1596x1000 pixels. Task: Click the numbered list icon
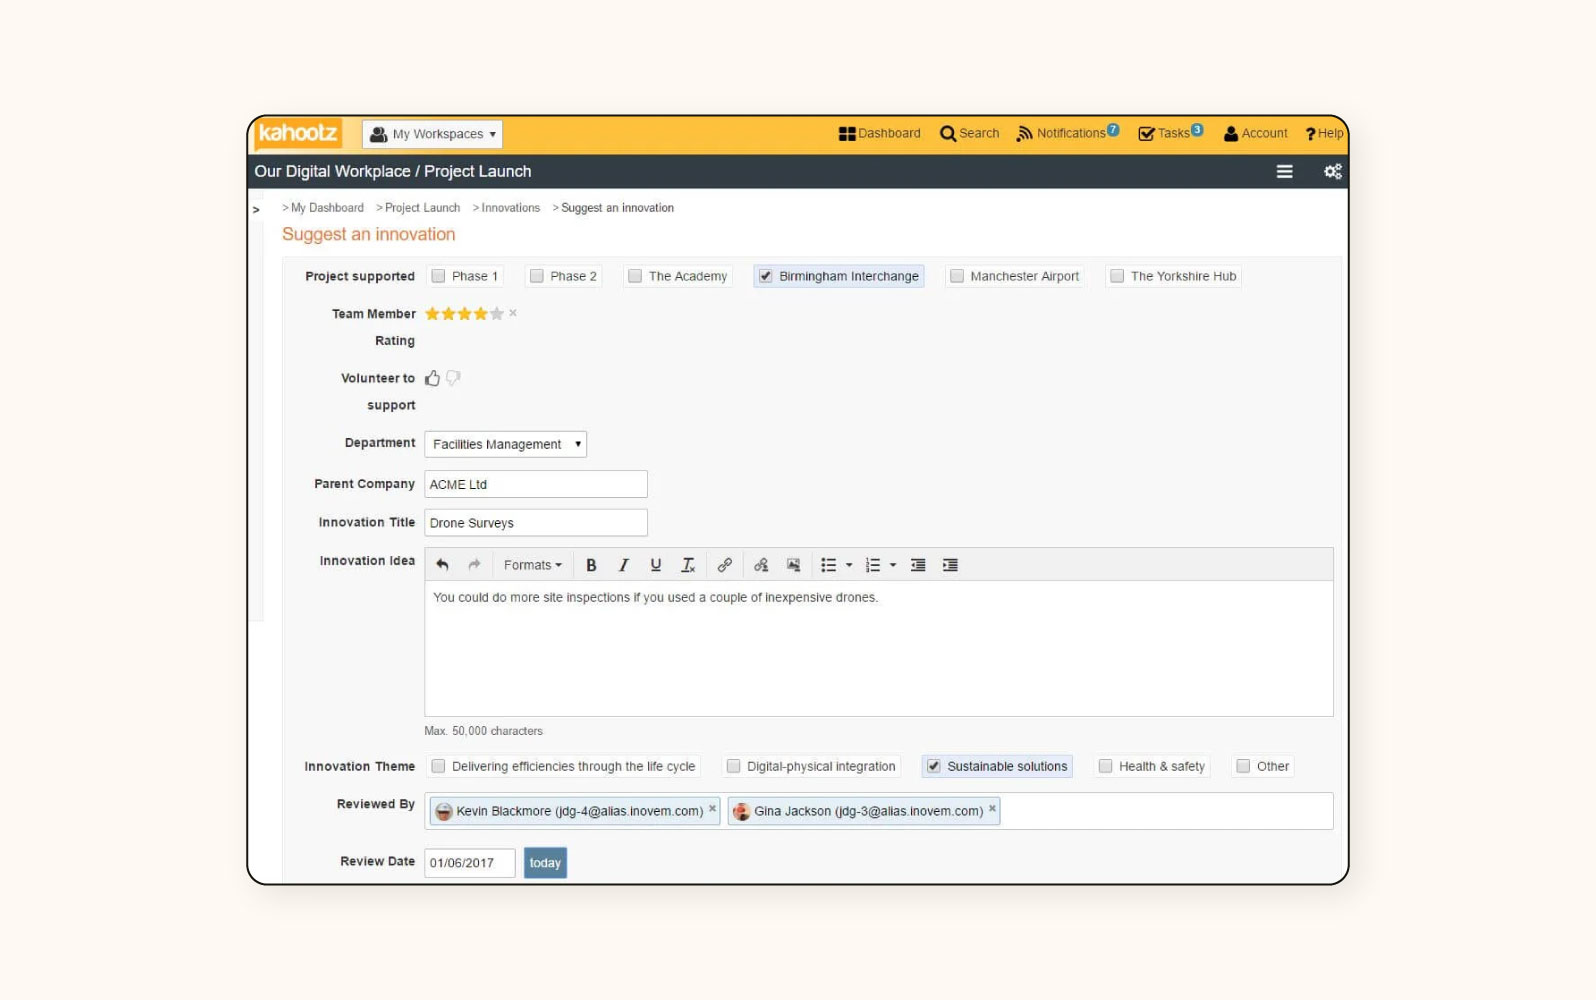tap(872, 565)
